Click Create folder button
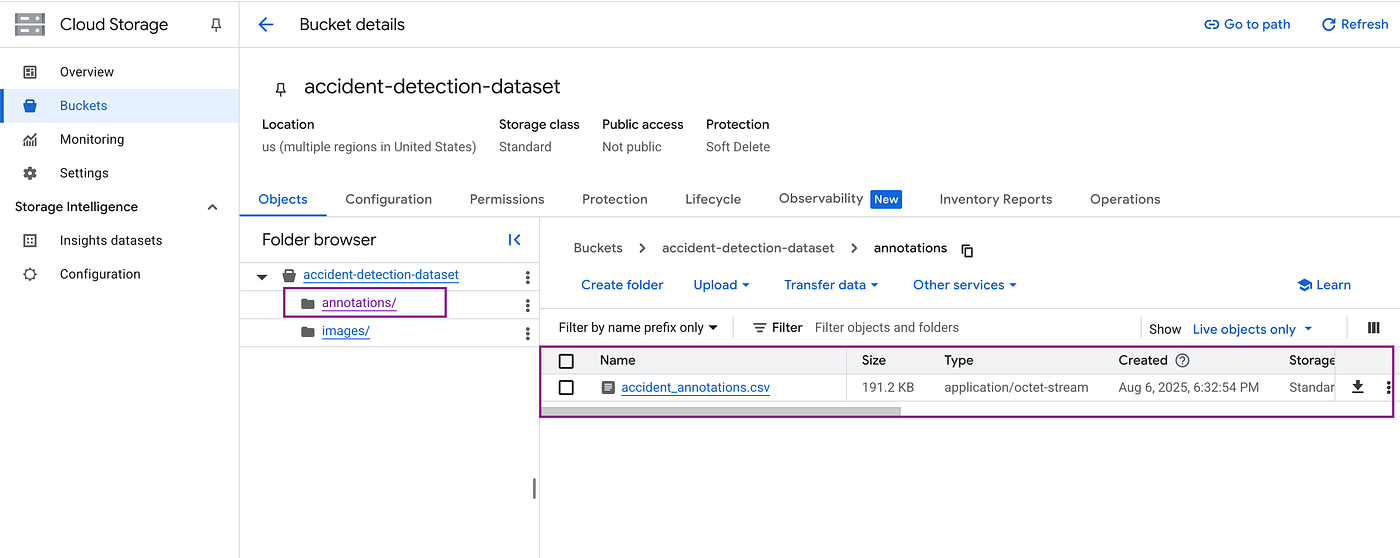This screenshot has width=1400, height=558. click(622, 285)
